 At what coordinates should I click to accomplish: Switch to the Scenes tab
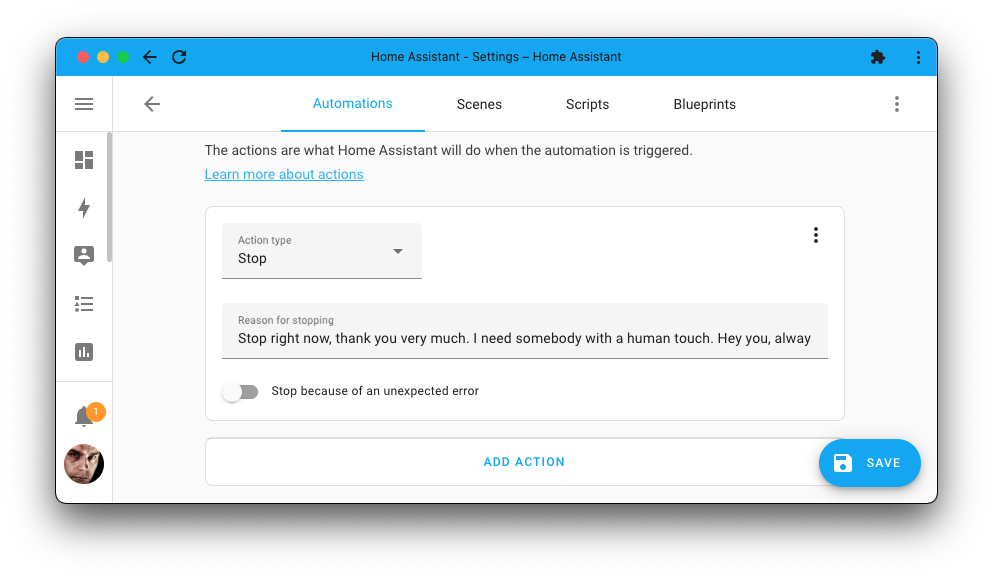(x=479, y=104)
